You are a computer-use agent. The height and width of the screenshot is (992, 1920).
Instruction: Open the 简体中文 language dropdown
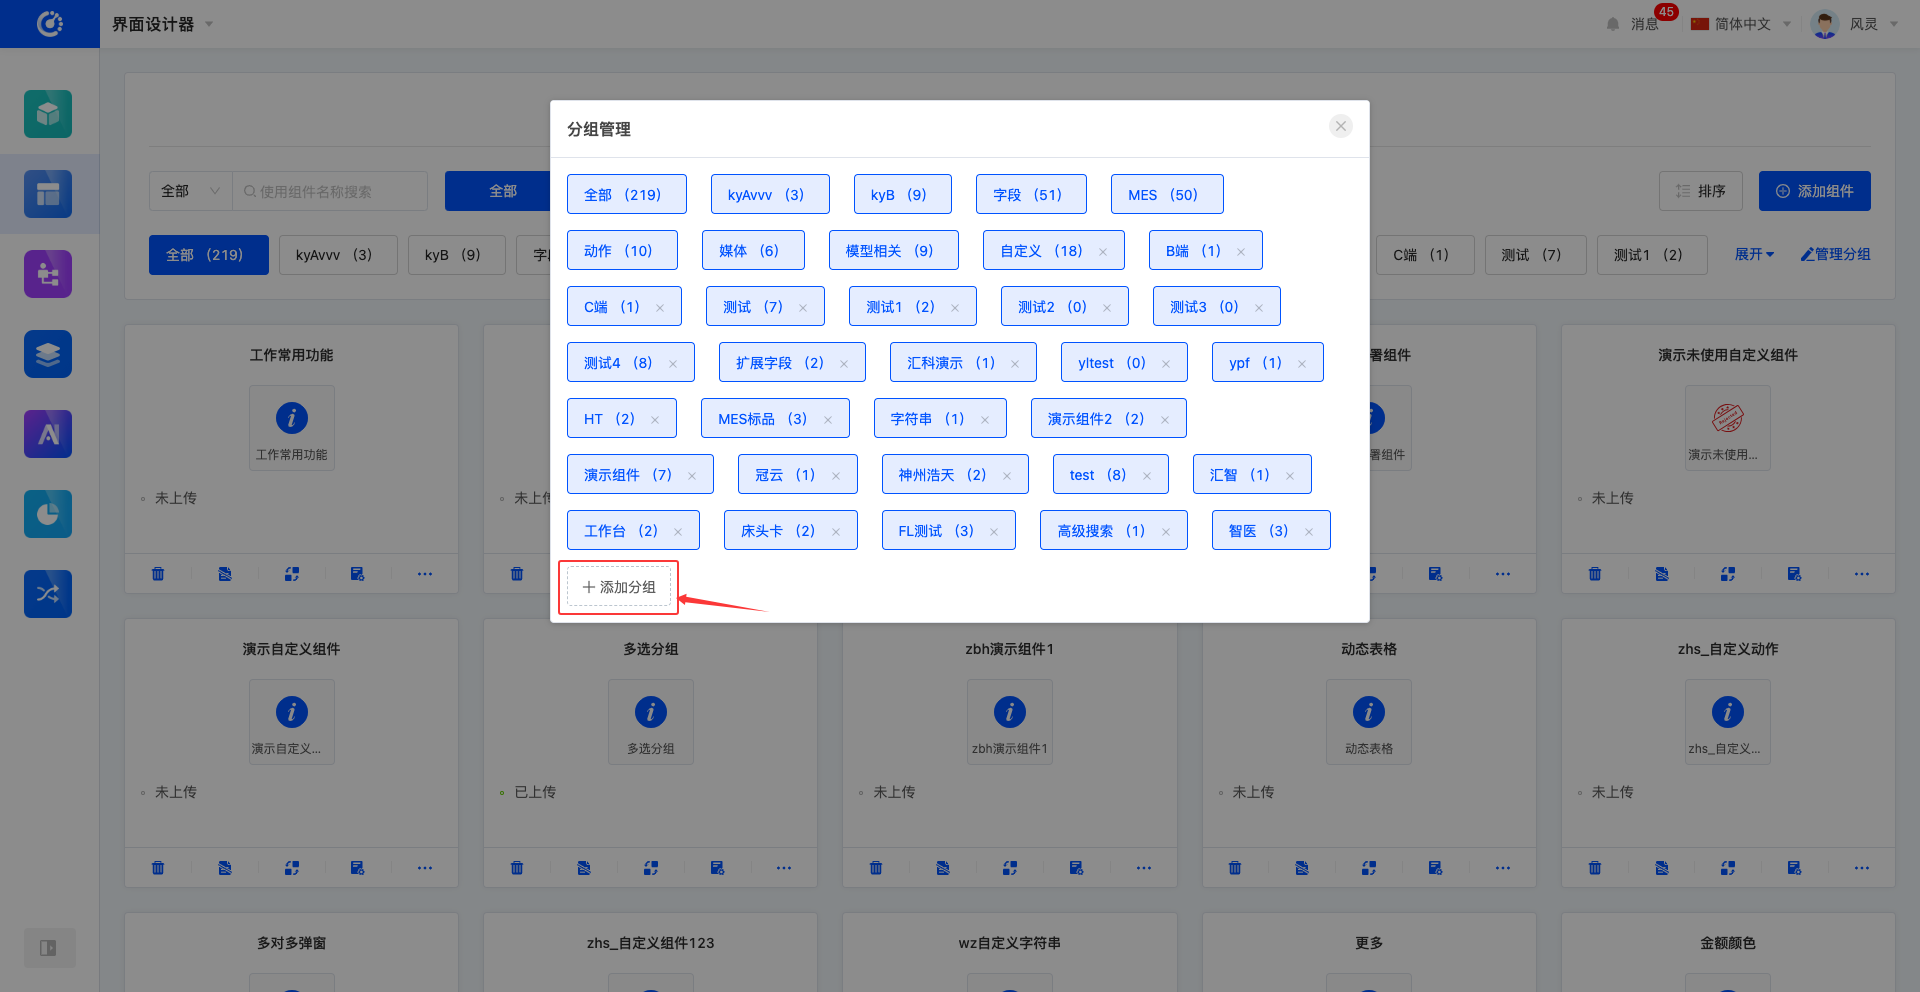[1741, 24]
